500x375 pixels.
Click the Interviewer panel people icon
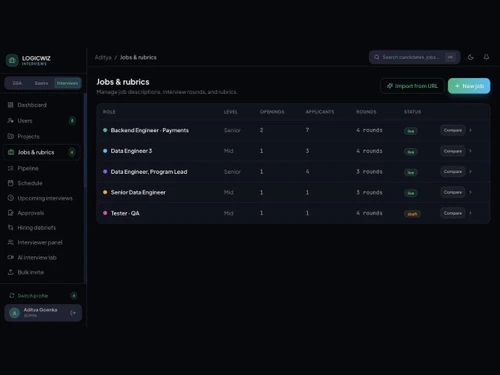tap(11, 242)
